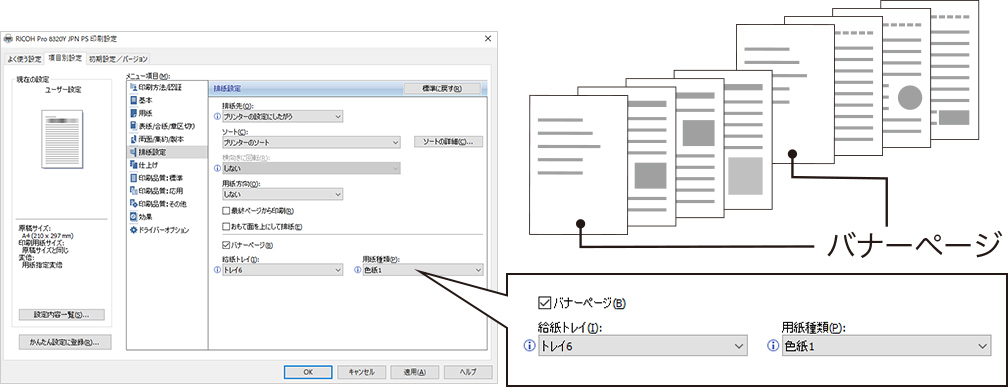The image size is (1008, 389).
Task: Select the 用紙 menu item icon
Action: (134, 113)
